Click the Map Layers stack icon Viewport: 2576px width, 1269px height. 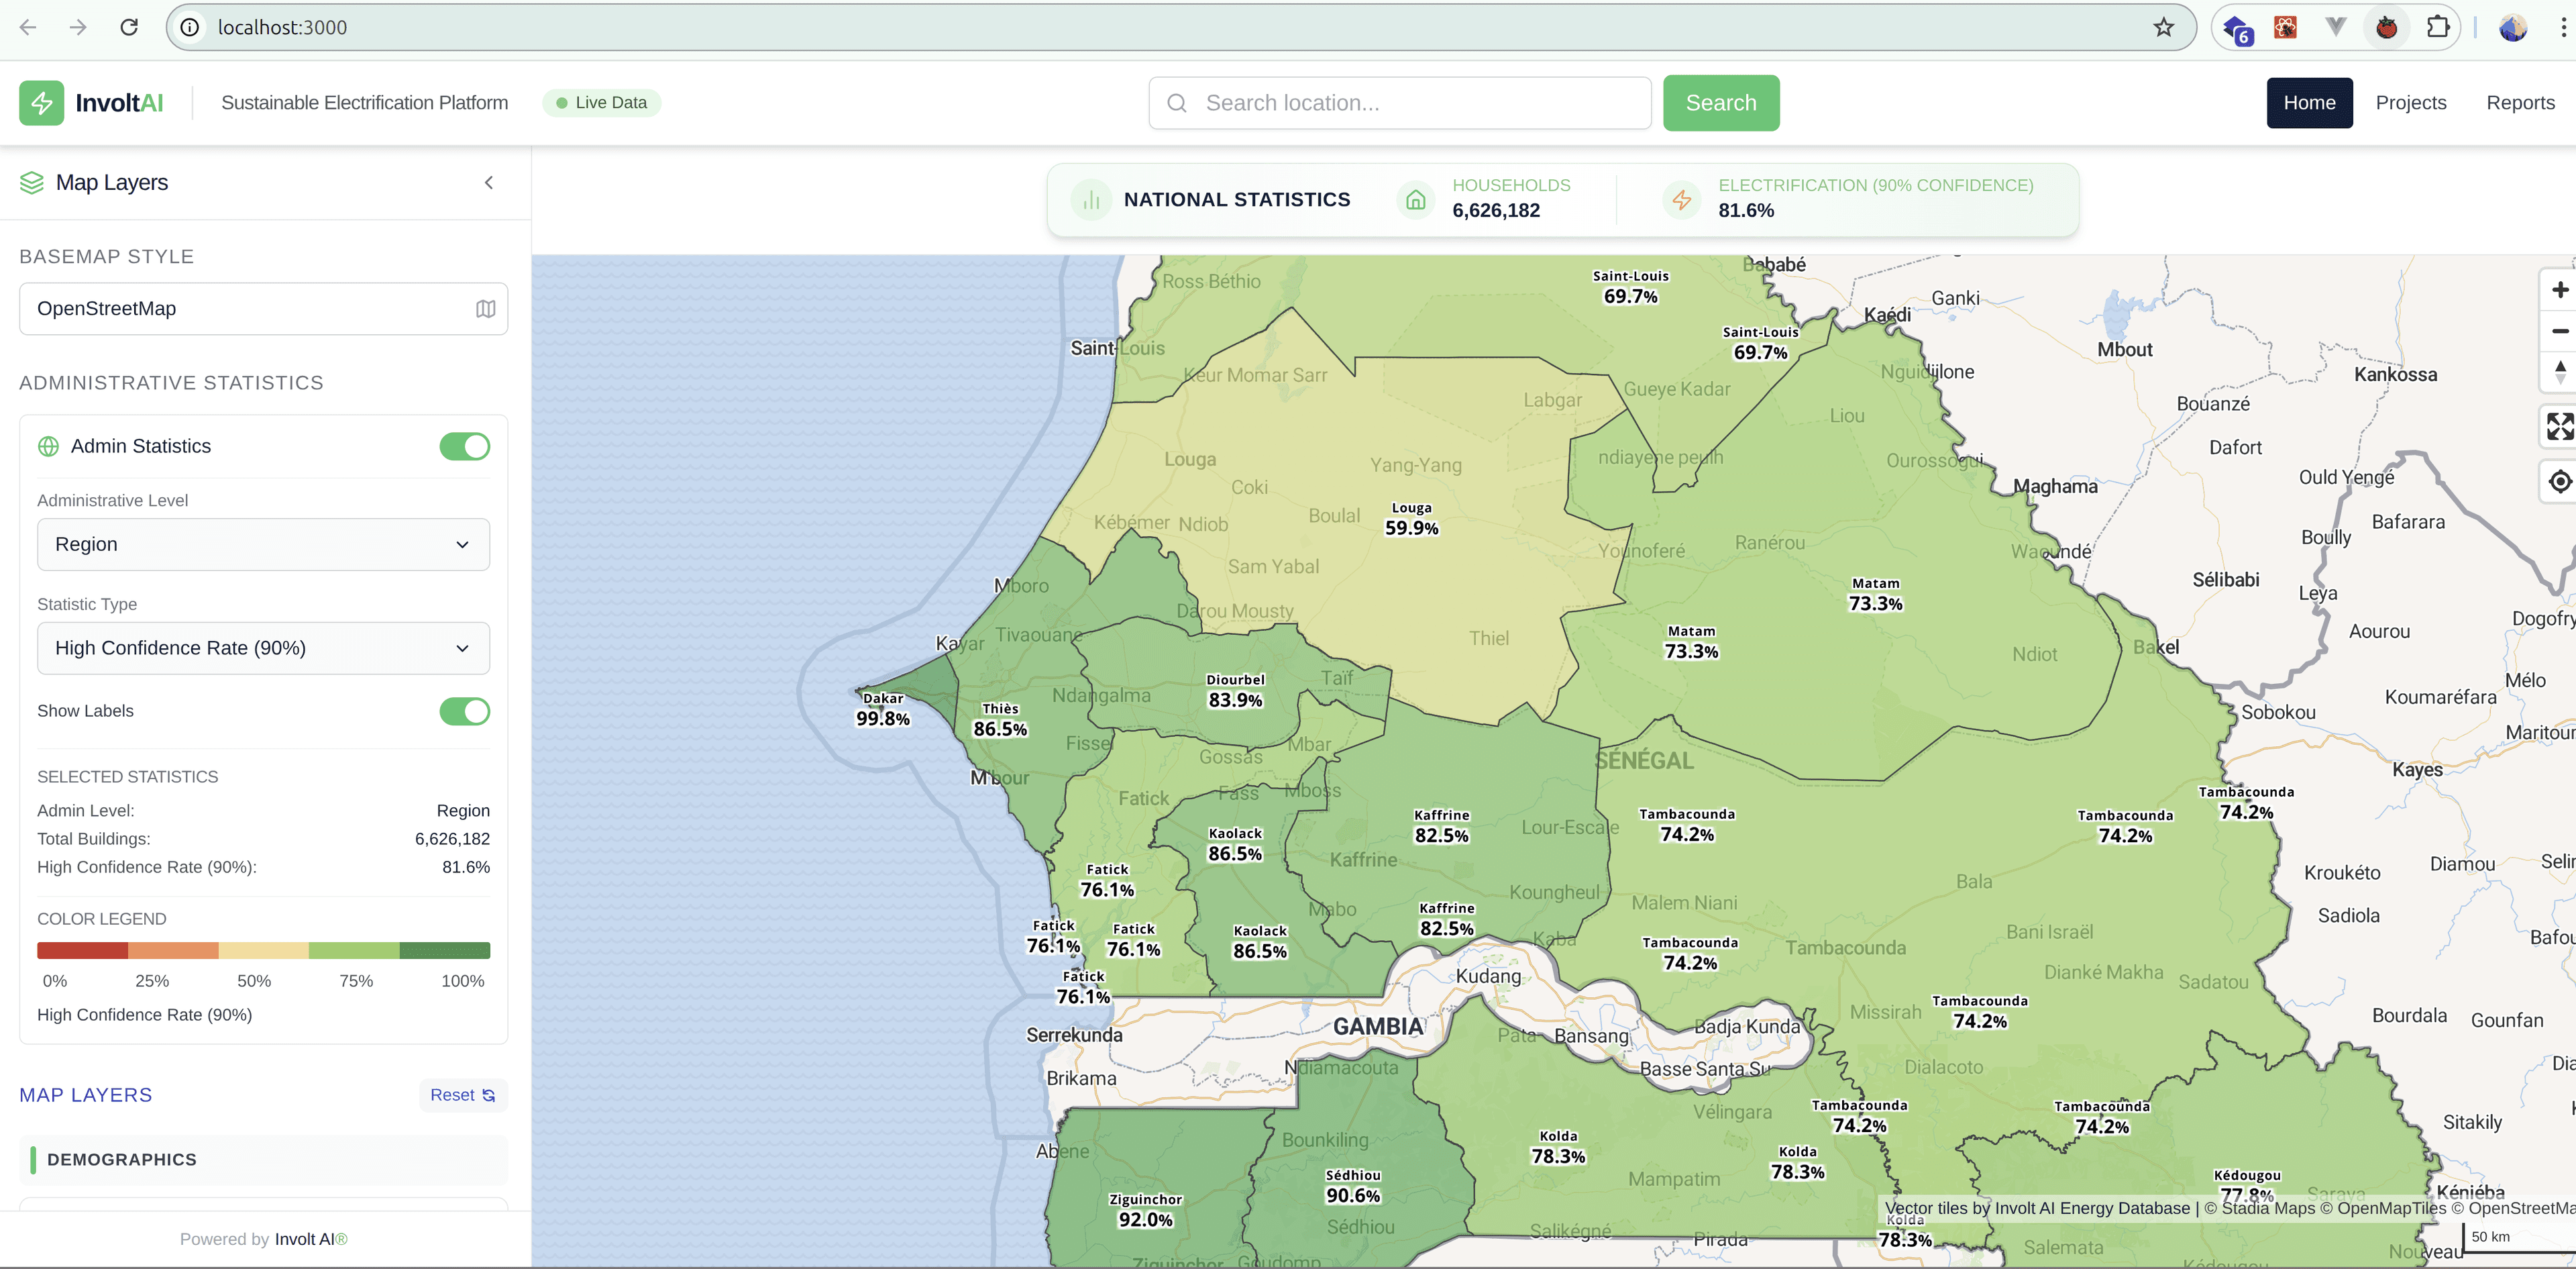click(x=32, y=182)
